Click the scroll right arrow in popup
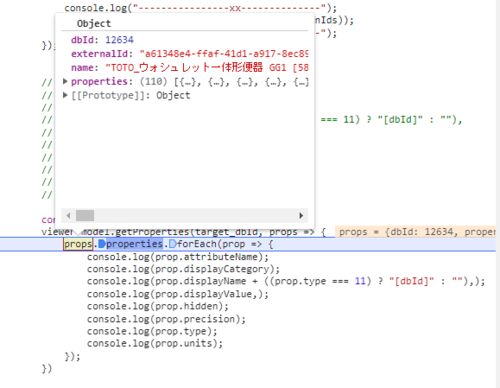 coord(301,215)
